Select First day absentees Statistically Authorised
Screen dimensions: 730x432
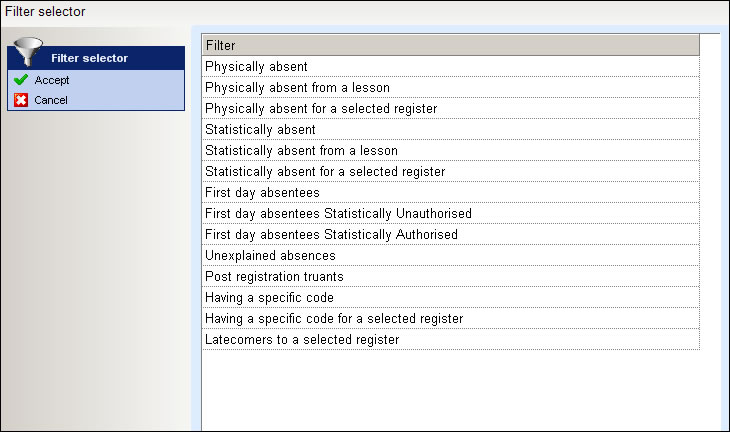pyautogui.click(x=451, y=234)
